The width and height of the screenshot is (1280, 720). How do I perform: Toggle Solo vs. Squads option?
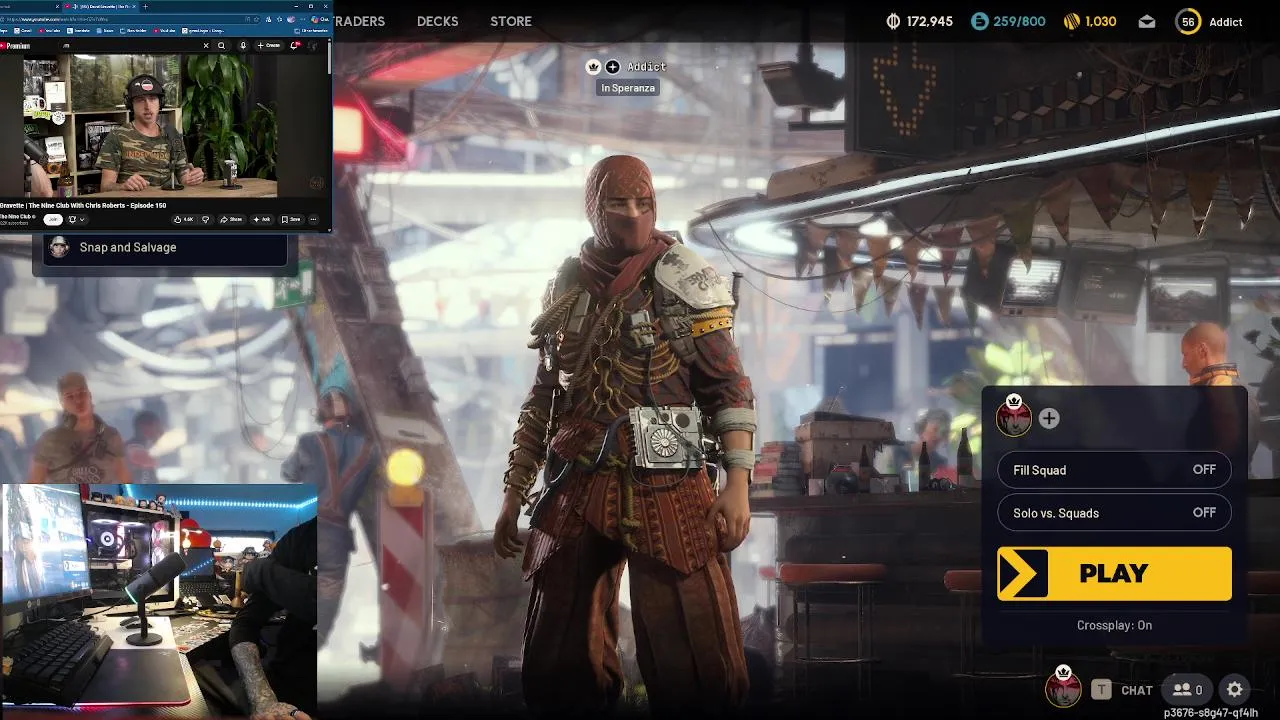1114,513
